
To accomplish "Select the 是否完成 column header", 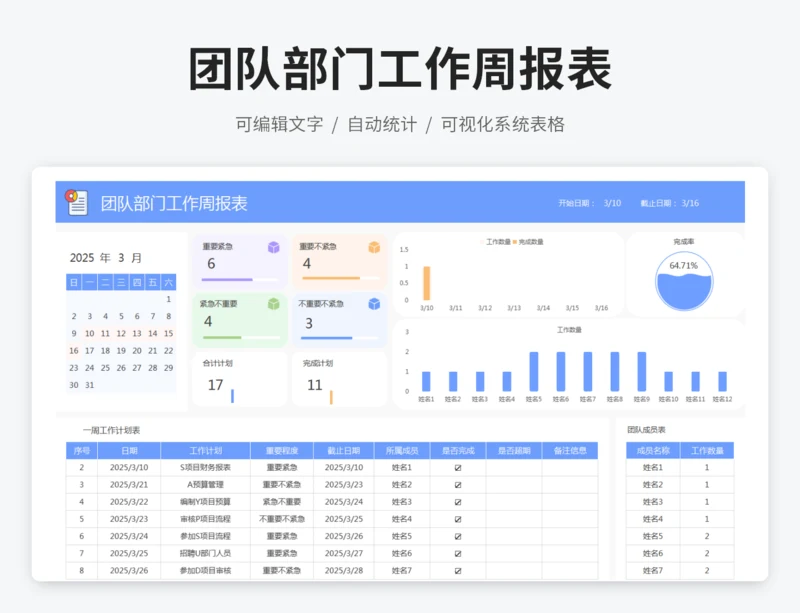I will (458, 451).
